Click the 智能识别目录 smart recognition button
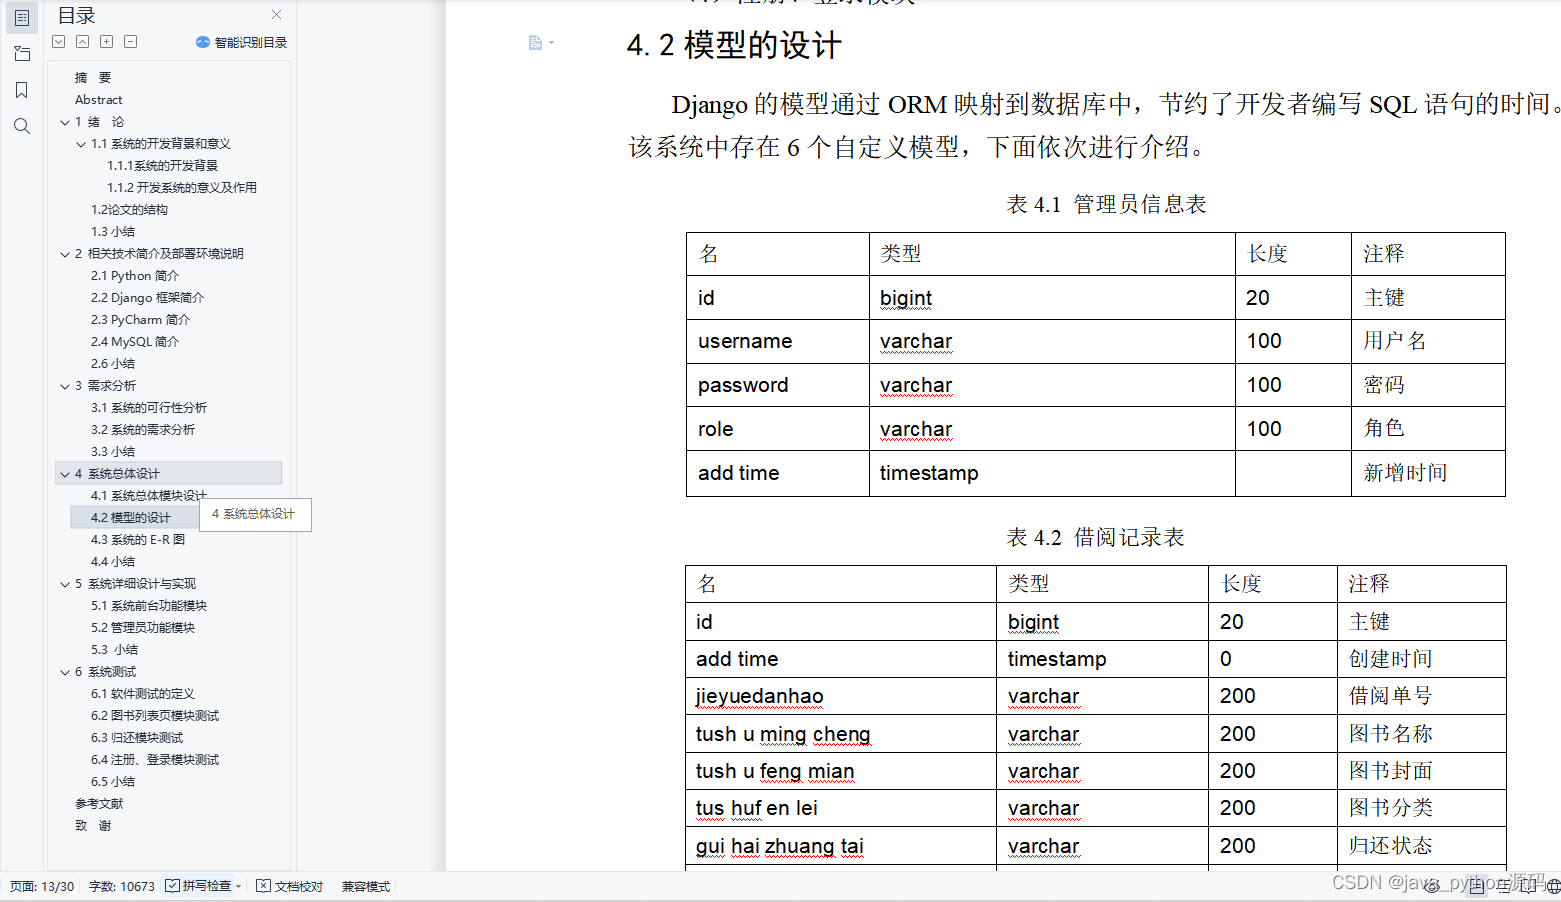Viewport: 1561px width, 902px height. coord(241,42)
